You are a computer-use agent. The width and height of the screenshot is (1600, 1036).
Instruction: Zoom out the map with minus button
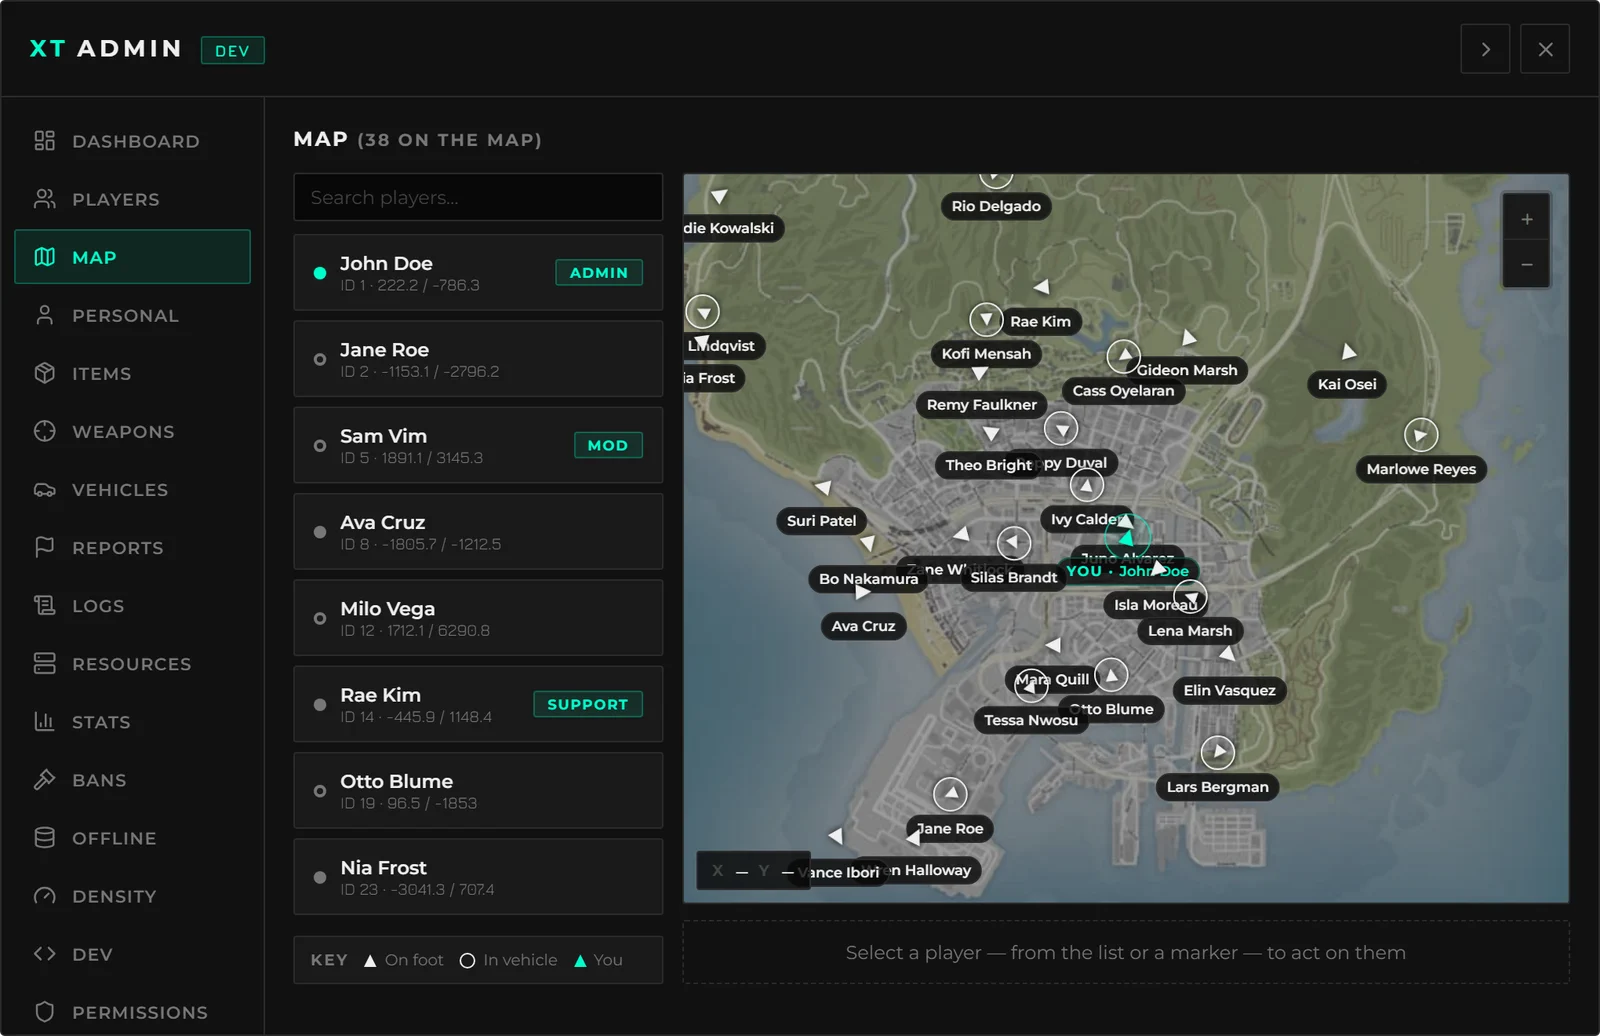point(1526,265)
